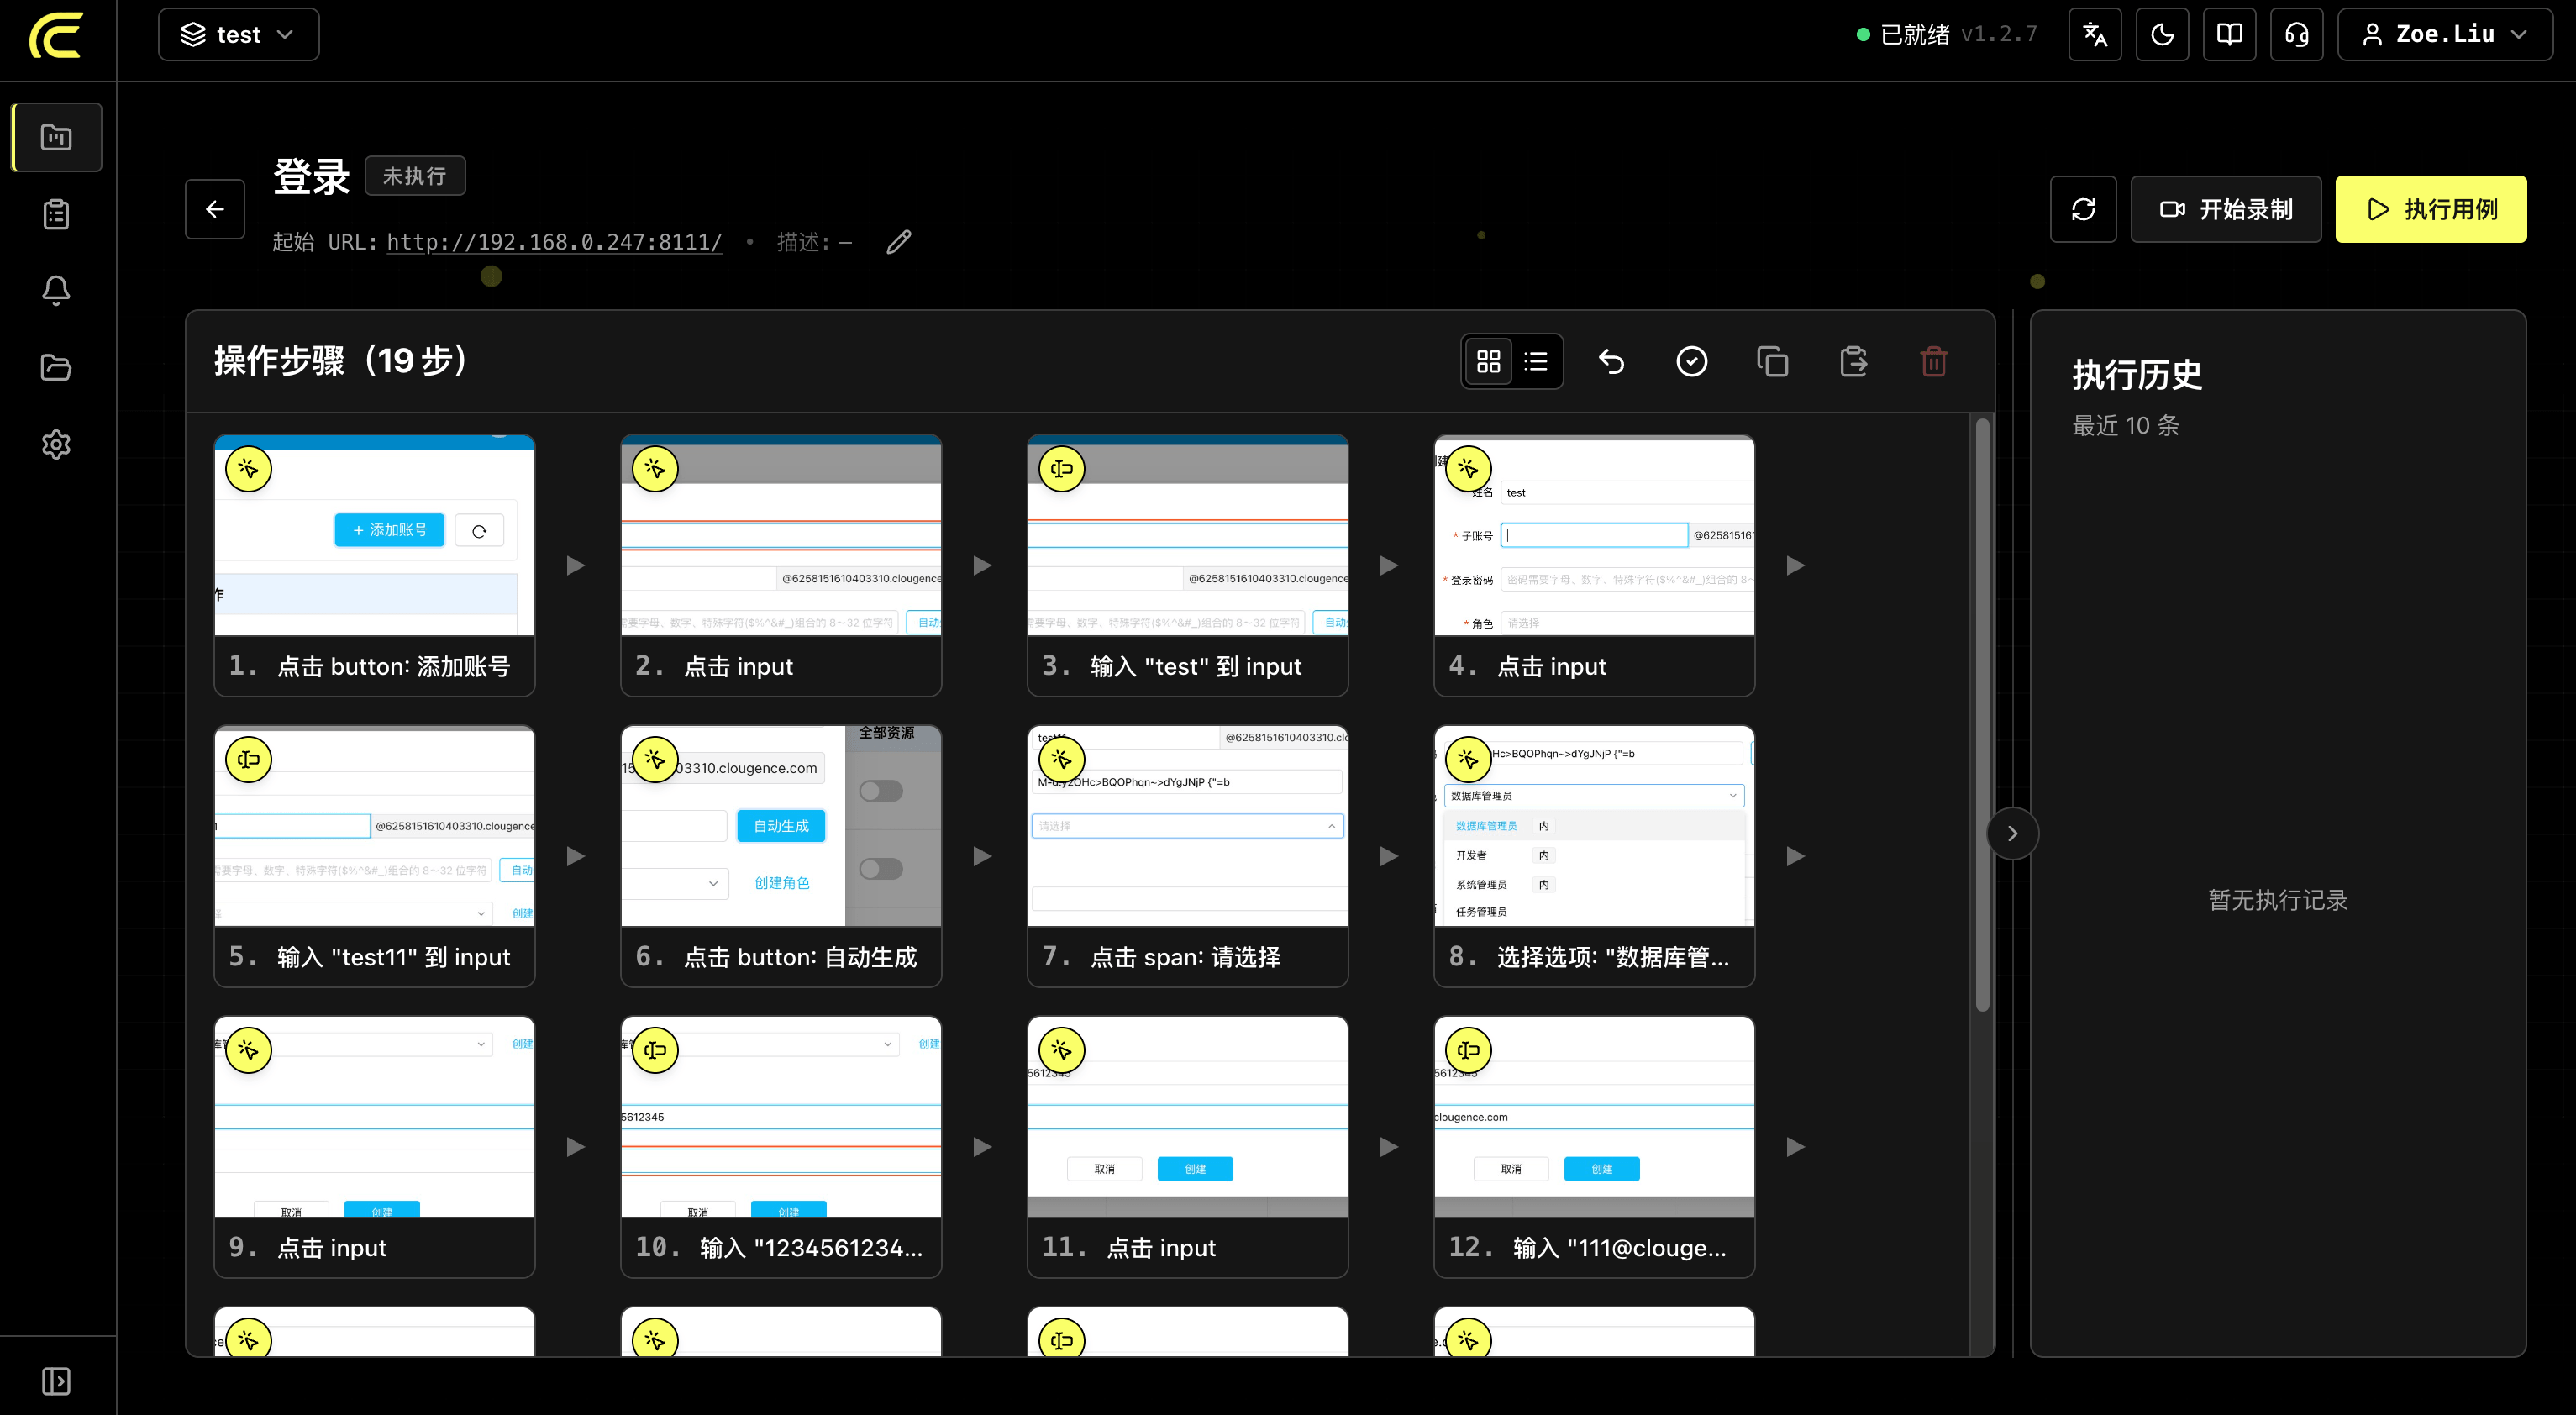Open settings gear in sidebar
Image resolution: width=2576 pixels, height=1415 pixels.
pyautogui.click(x=56, y=444)
